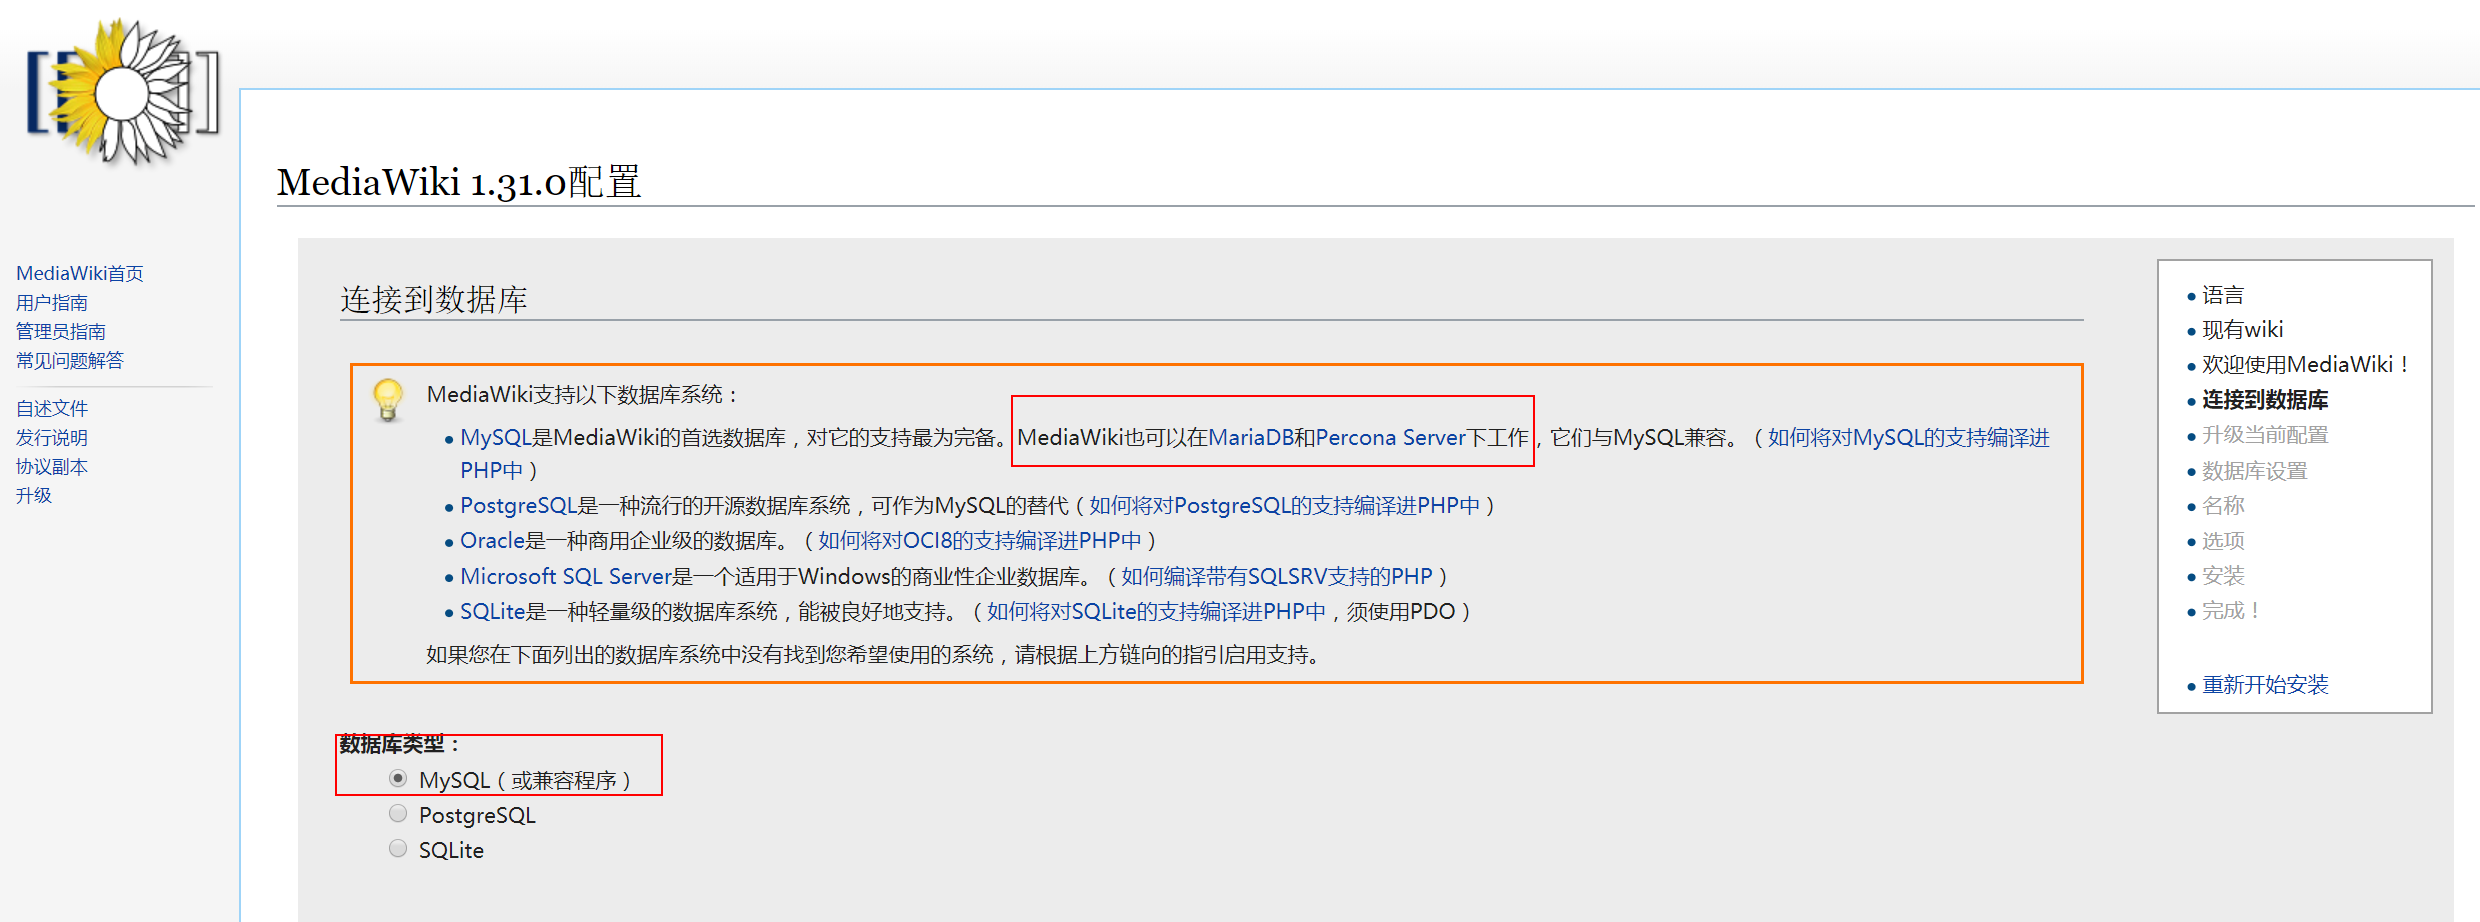
Task: Open 发行说明 sidebar link
Action: pyautogui.click(x=52, y=437)
